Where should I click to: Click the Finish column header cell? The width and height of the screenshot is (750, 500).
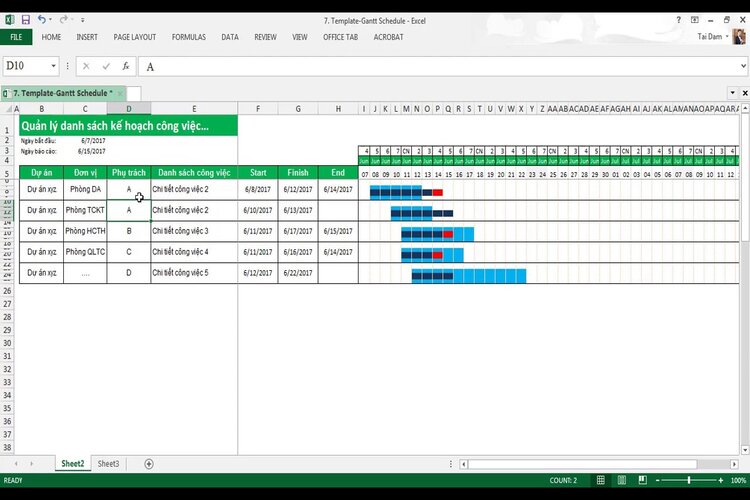[298, 173]
